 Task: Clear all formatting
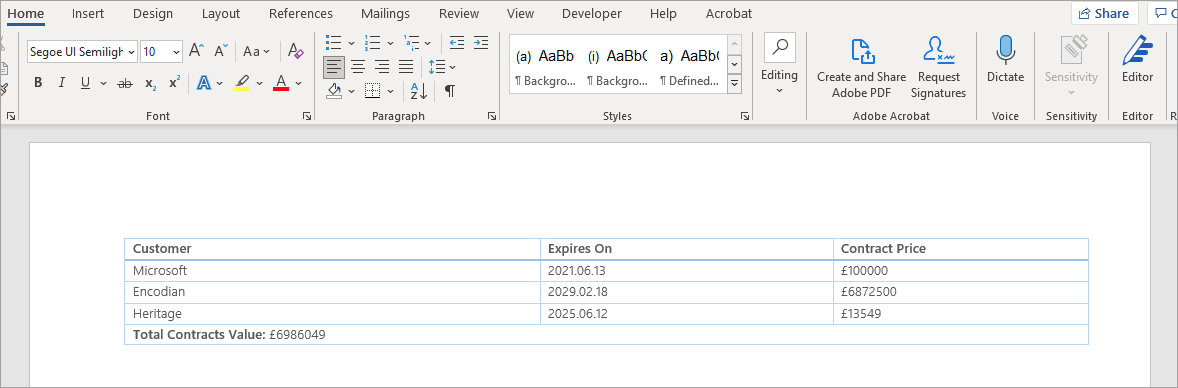[x=296, y=51]
